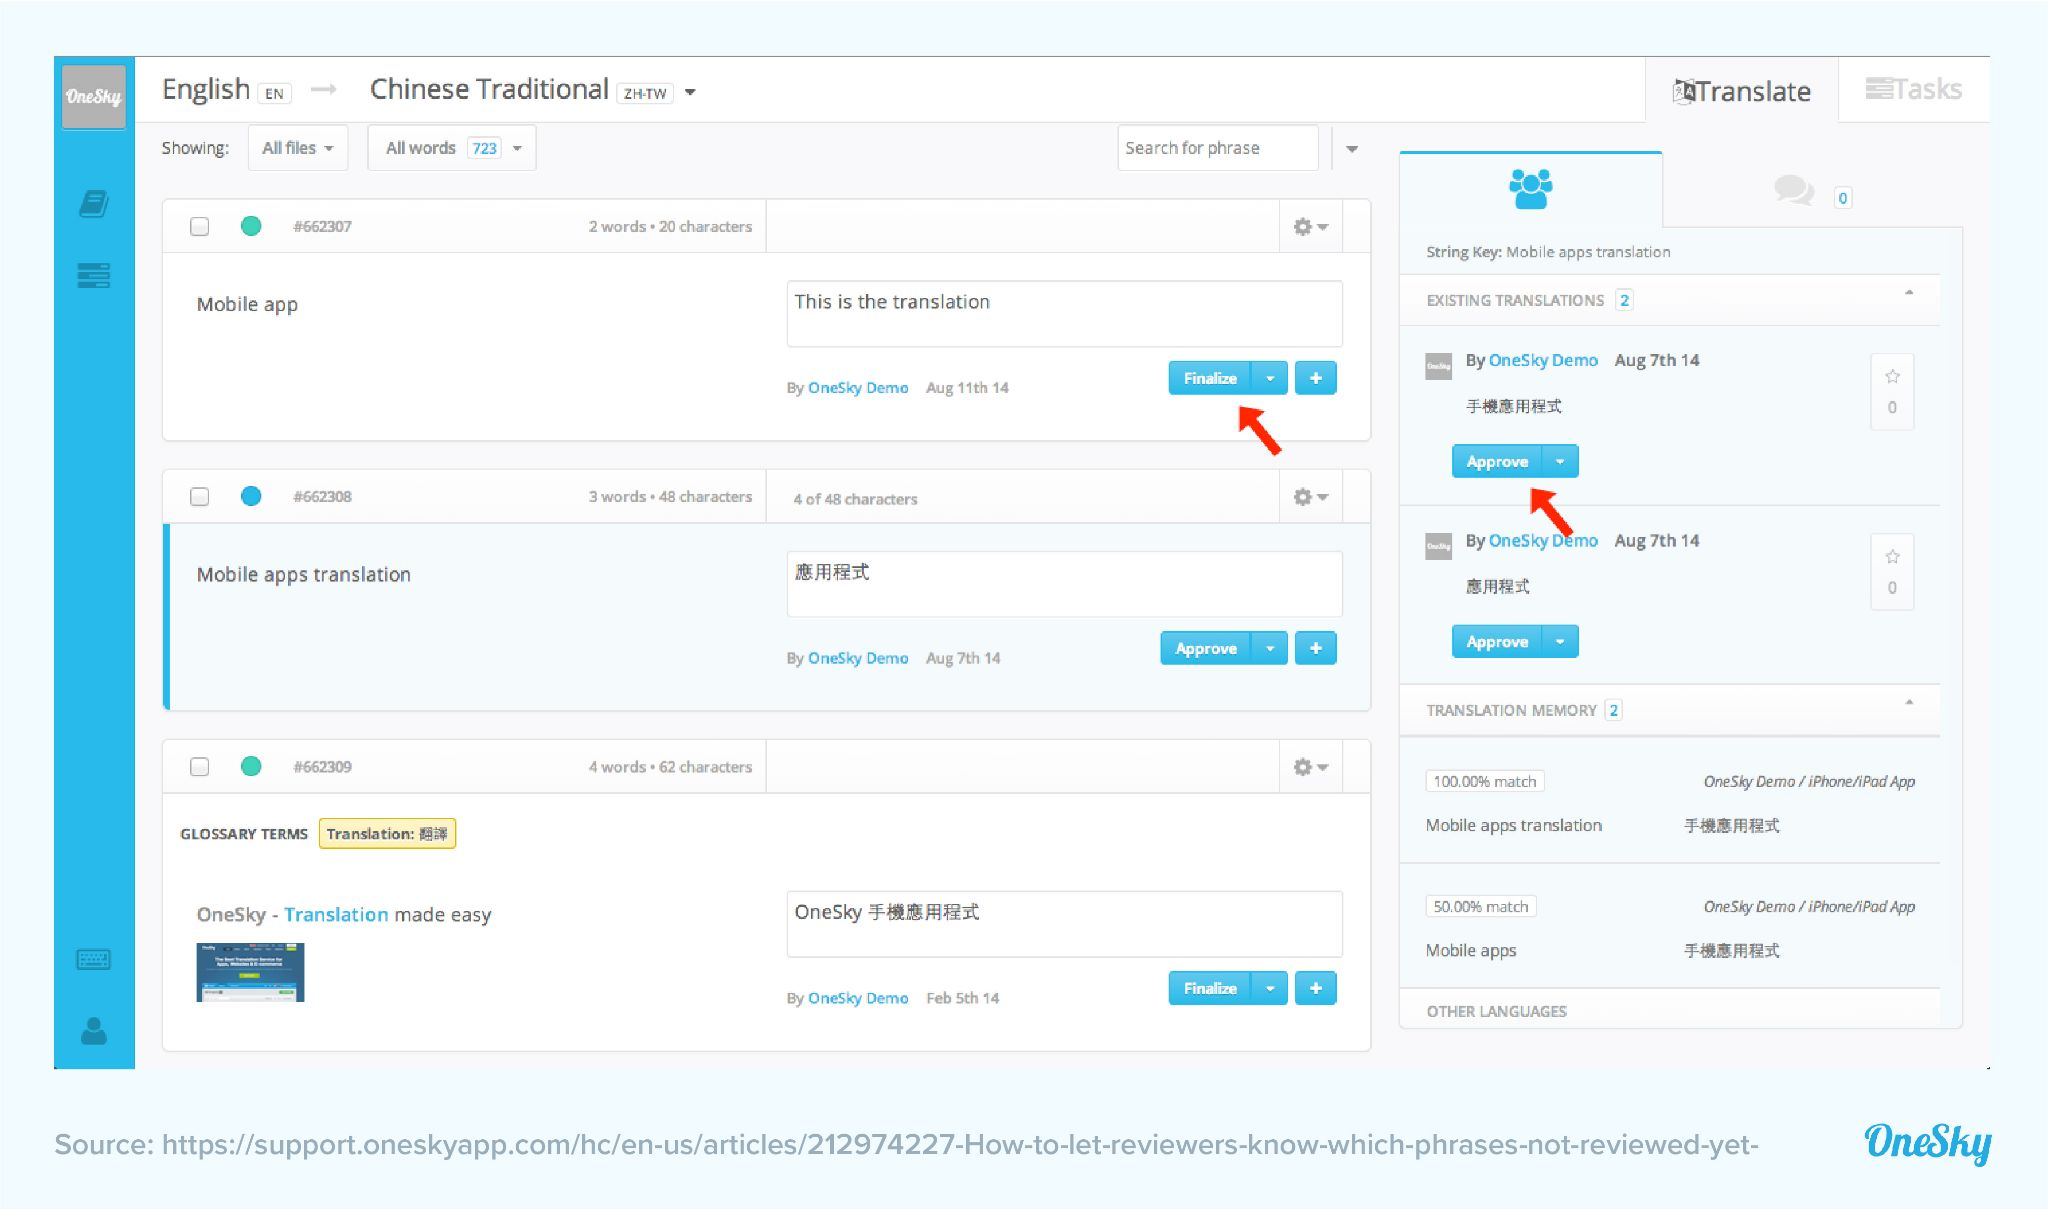
Task: Finalize the Mobile app translation
Action: tap(1210, 378)
